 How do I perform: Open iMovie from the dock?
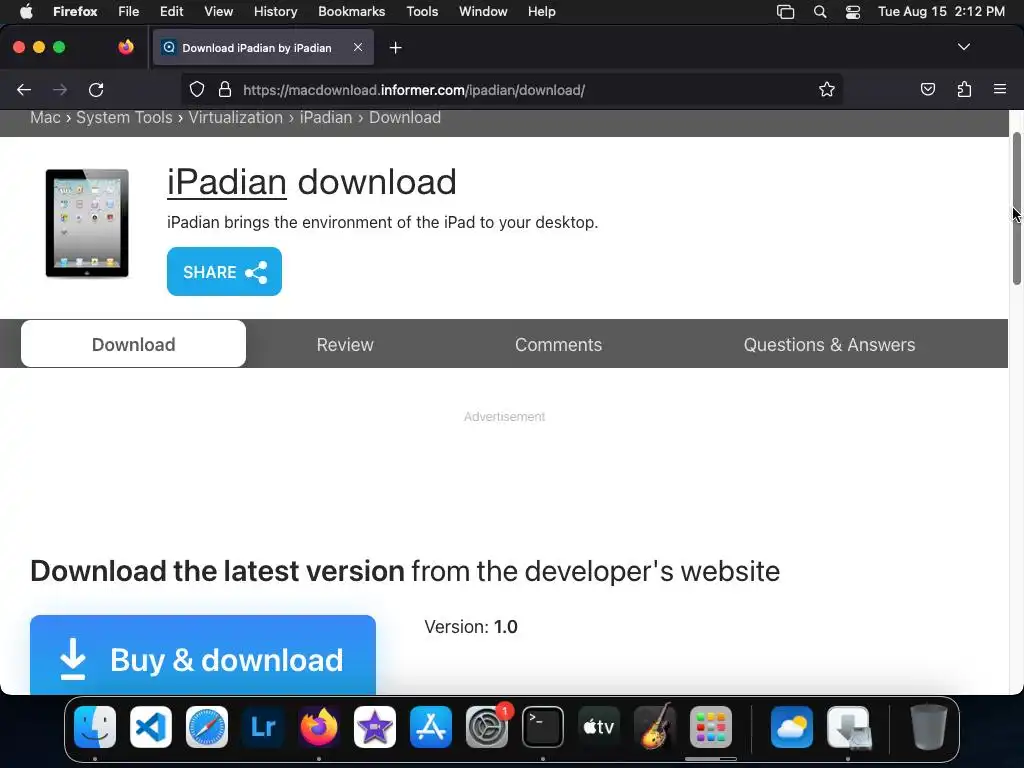click(375, 727)
